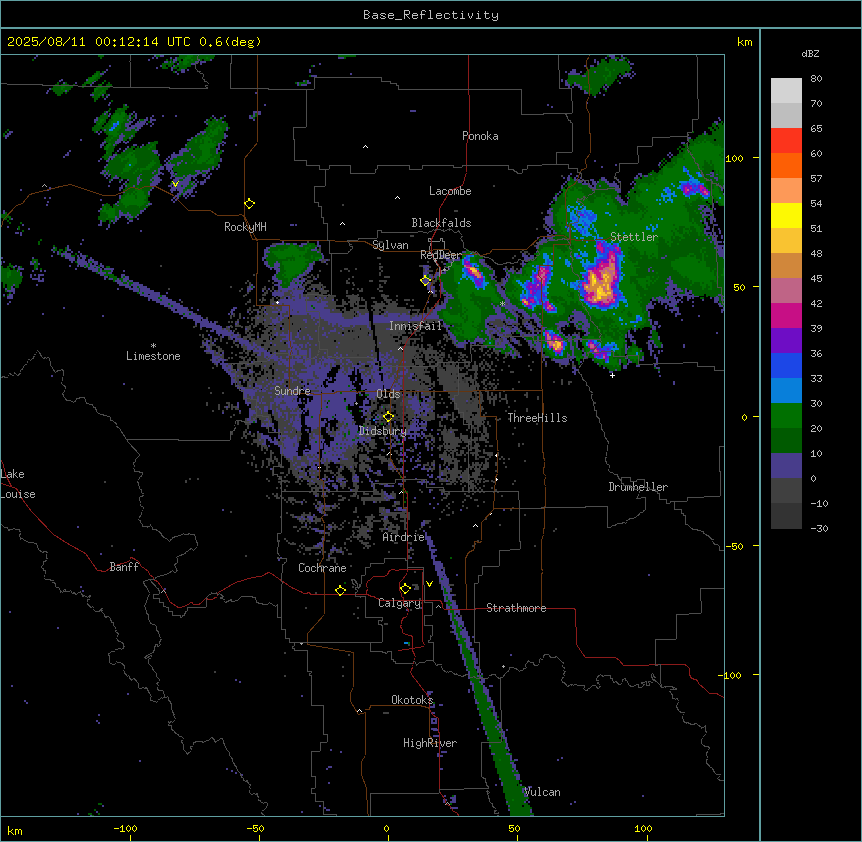Select the white 80 dBZ legend swatch
The width and height of the screenshot is (862, 842).
[x=786, y=91]
